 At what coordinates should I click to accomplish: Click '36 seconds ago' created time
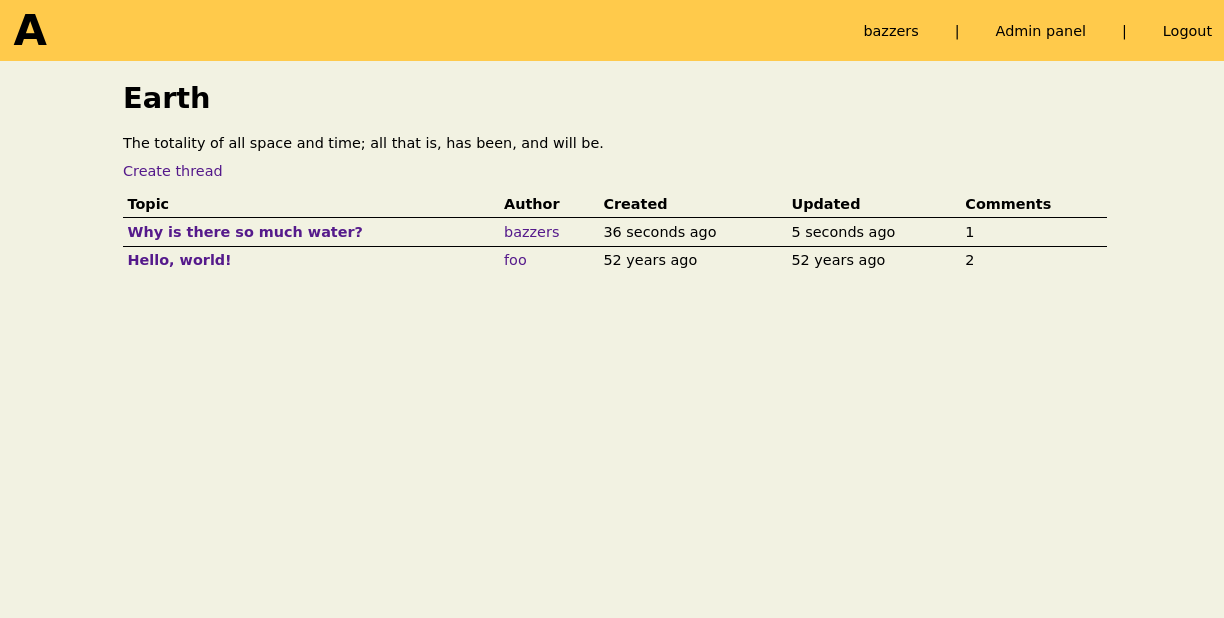point(660,232)
